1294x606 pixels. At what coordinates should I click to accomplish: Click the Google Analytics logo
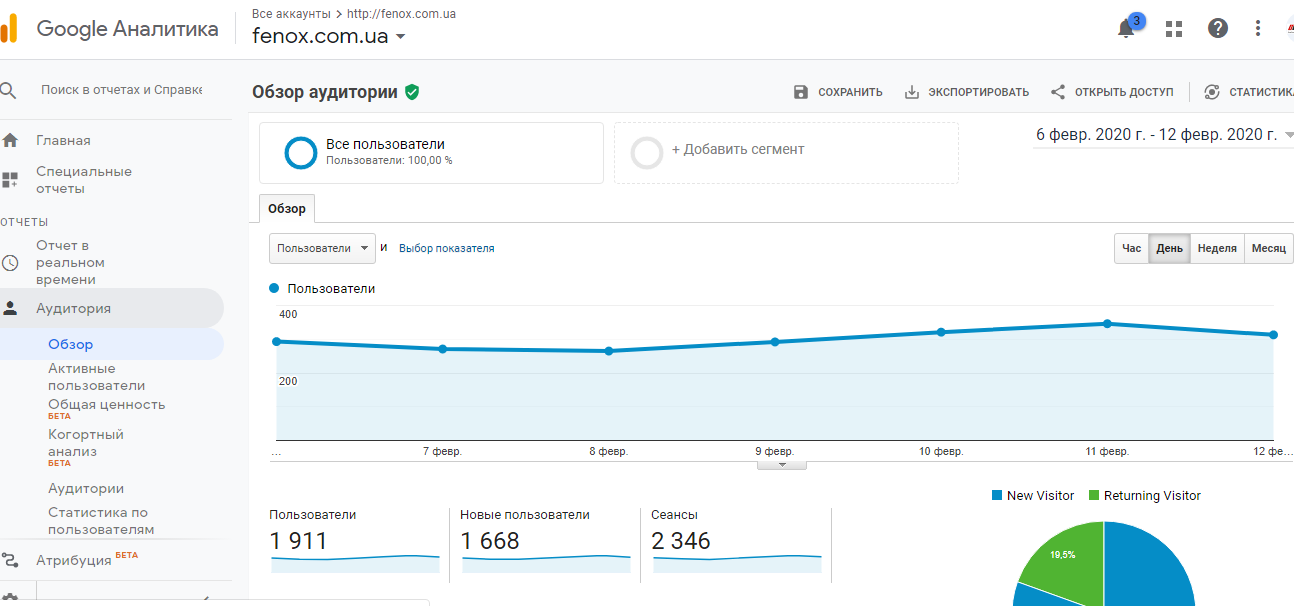pos(9,28)
